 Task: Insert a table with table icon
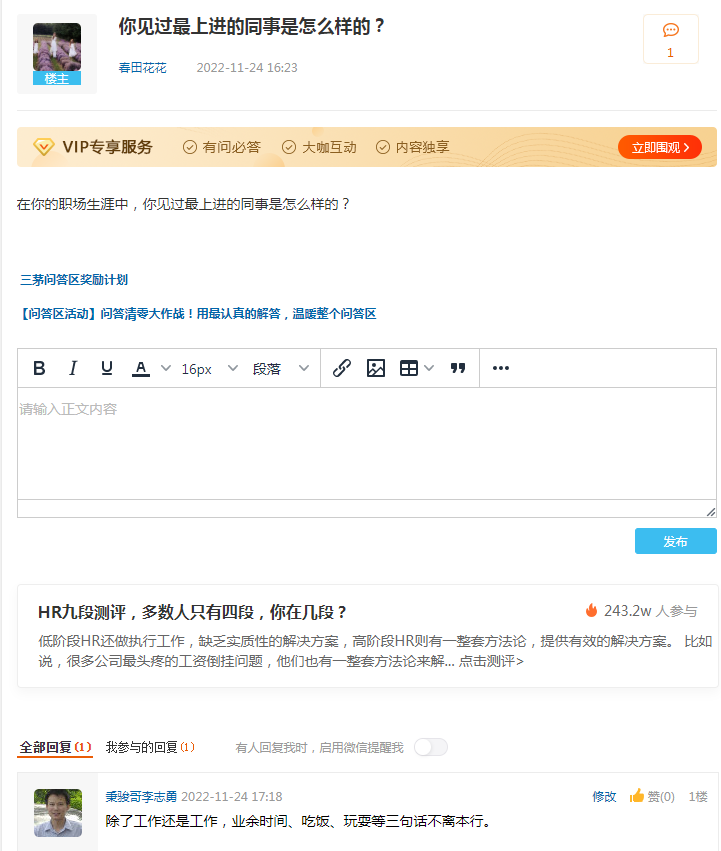(x=409, y=369)
